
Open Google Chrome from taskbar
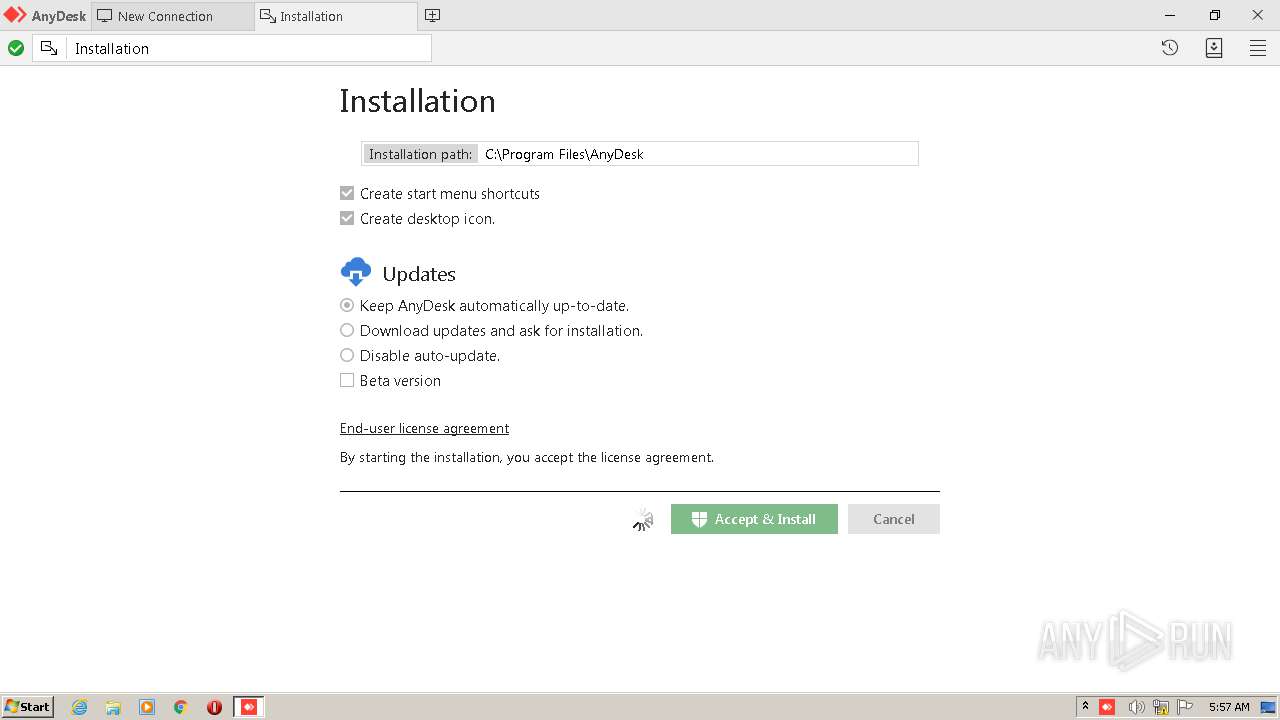181,707
